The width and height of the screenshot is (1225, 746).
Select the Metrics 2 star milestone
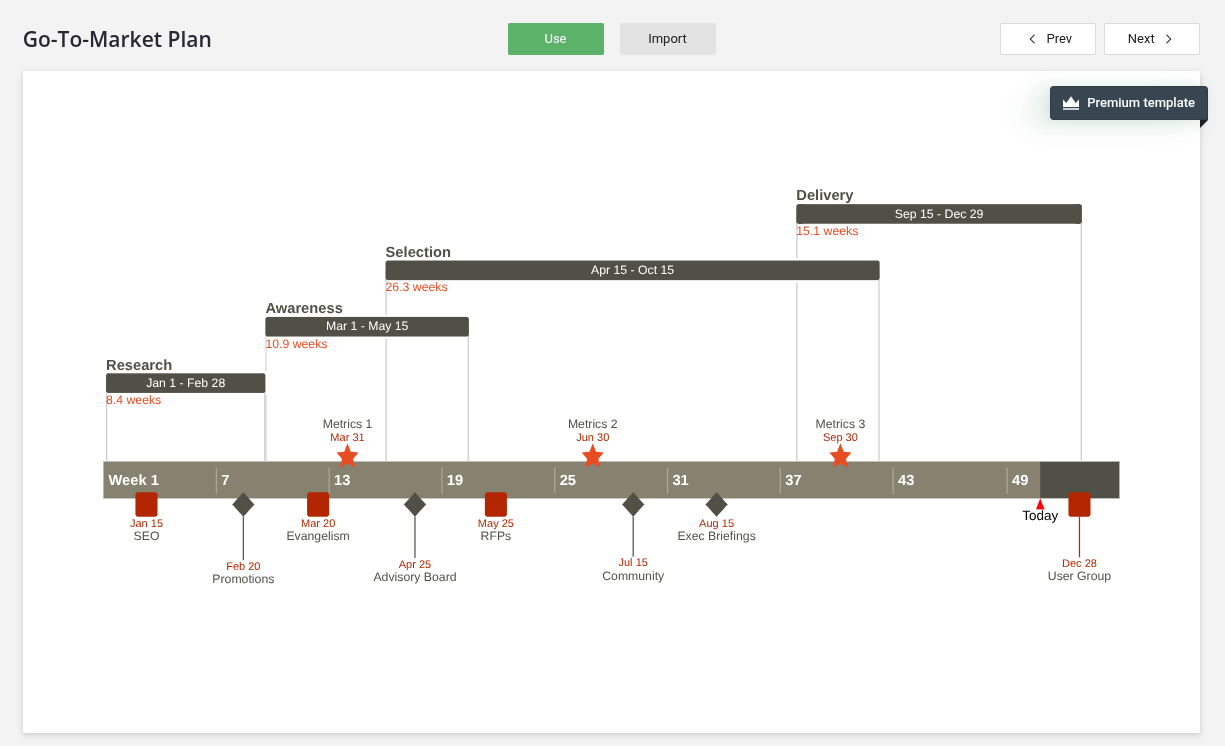click(x=592, y=456)
